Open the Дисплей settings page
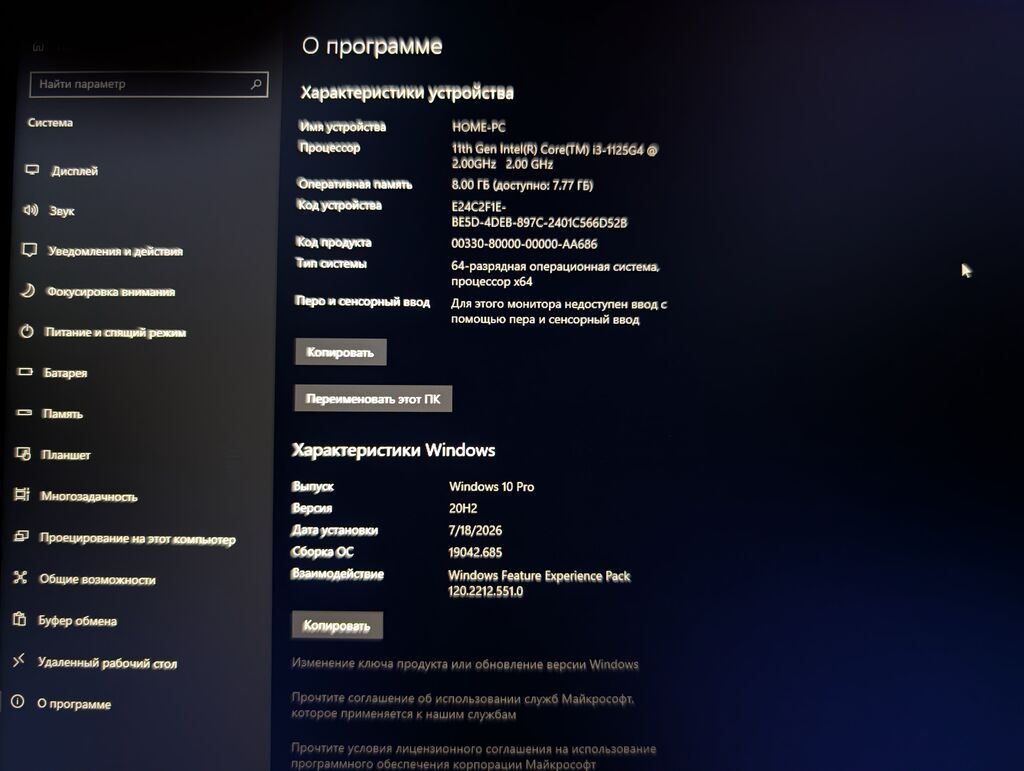Viewport: 1024px width, 771px height. point(74,171)
